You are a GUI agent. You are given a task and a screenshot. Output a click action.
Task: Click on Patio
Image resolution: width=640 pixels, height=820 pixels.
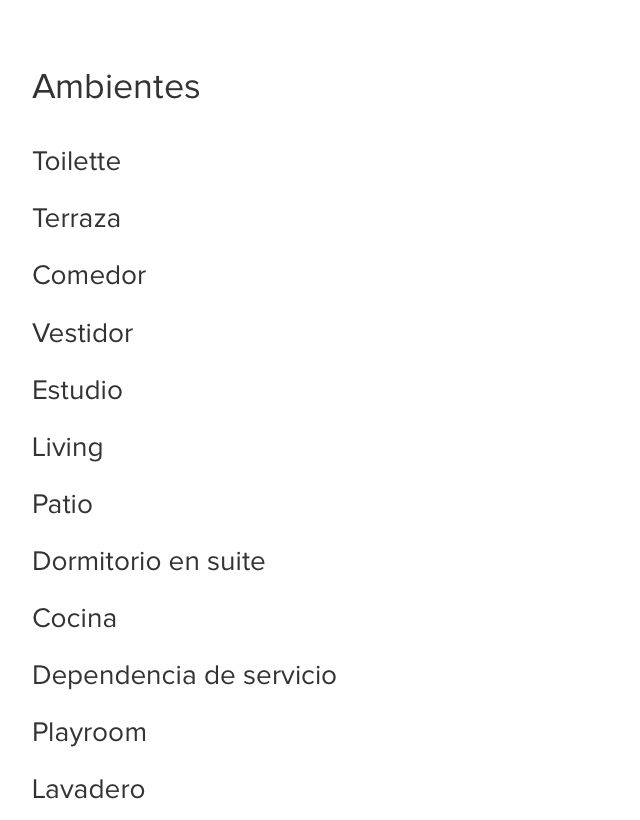(62, 504)
